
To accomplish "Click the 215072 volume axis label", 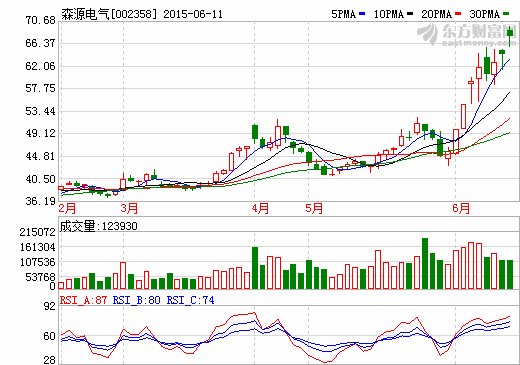I will pos(37,232).
